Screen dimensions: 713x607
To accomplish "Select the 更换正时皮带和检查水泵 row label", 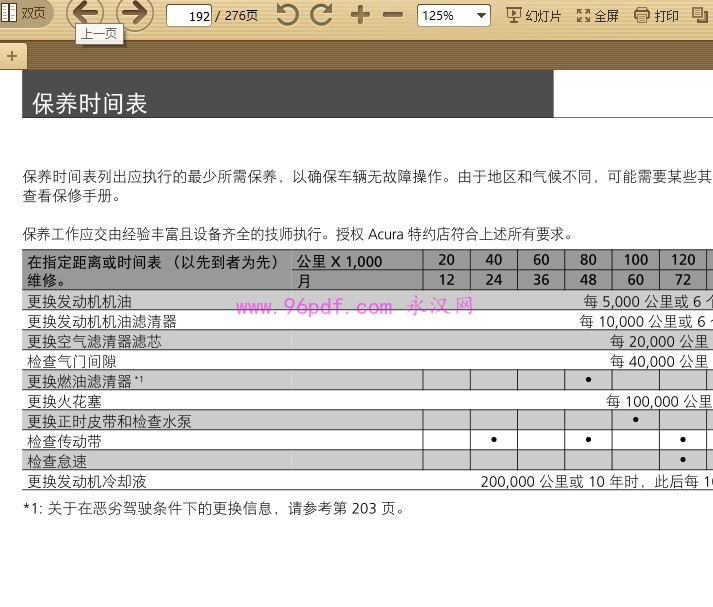I will tap(109, 422).
